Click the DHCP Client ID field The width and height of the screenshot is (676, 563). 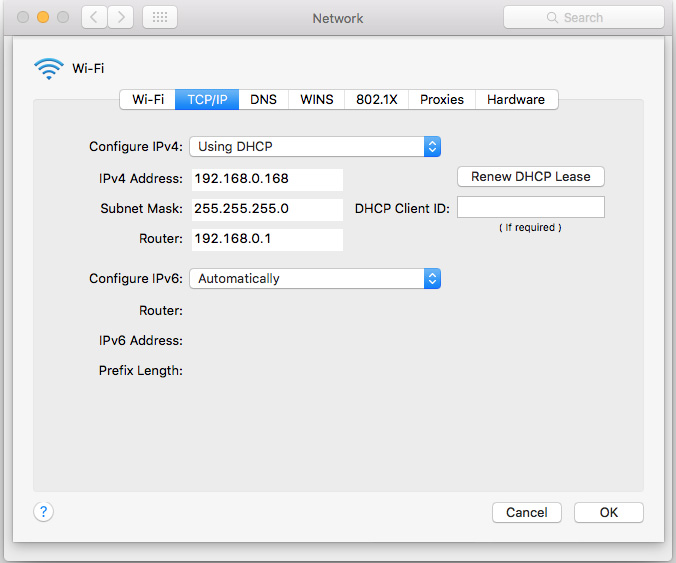(x=531, y=207)
